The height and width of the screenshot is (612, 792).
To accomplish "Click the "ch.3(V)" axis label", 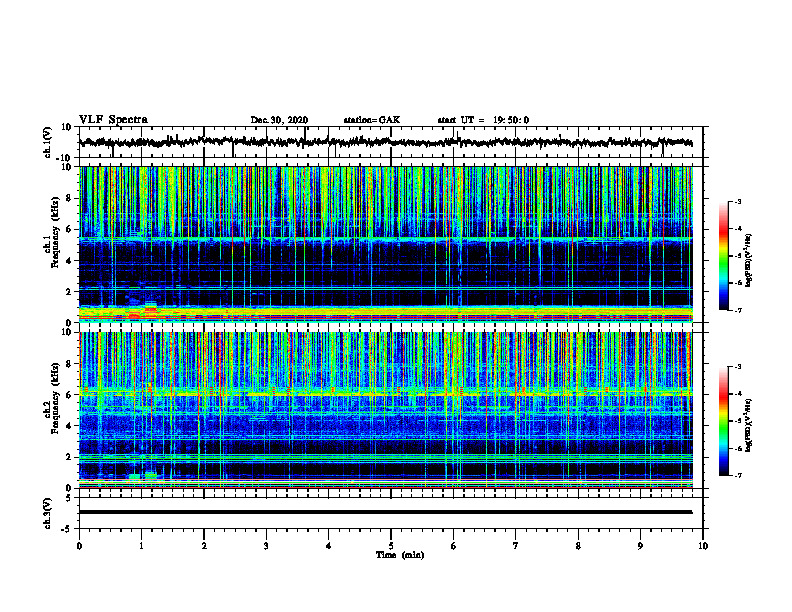I will (48, 513).
